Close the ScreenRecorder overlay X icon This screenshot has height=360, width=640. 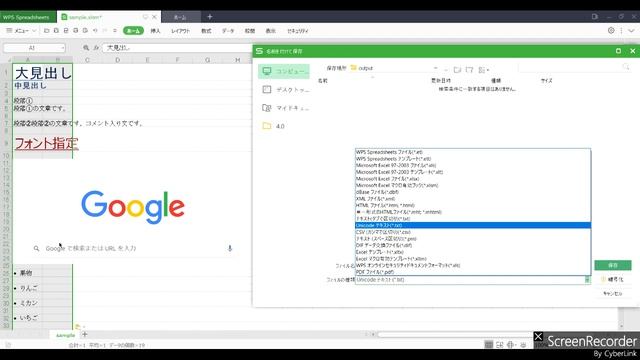(x=538, y=337)
